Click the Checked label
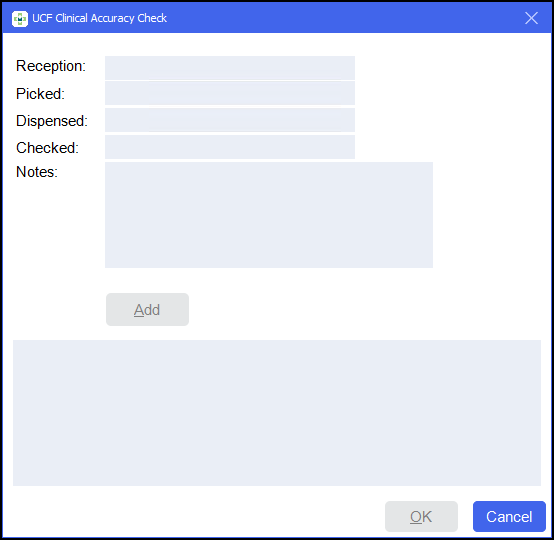This screenshot has height=540, width=554. pos(47,148)
